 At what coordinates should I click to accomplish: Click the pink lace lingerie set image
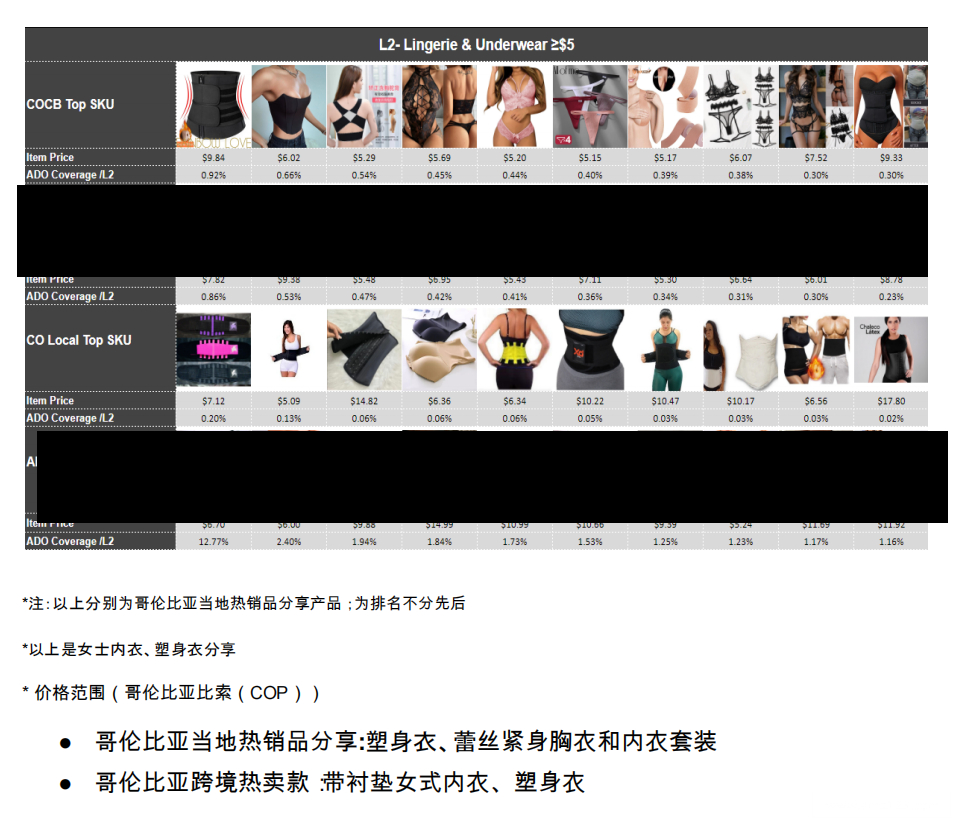514,106
